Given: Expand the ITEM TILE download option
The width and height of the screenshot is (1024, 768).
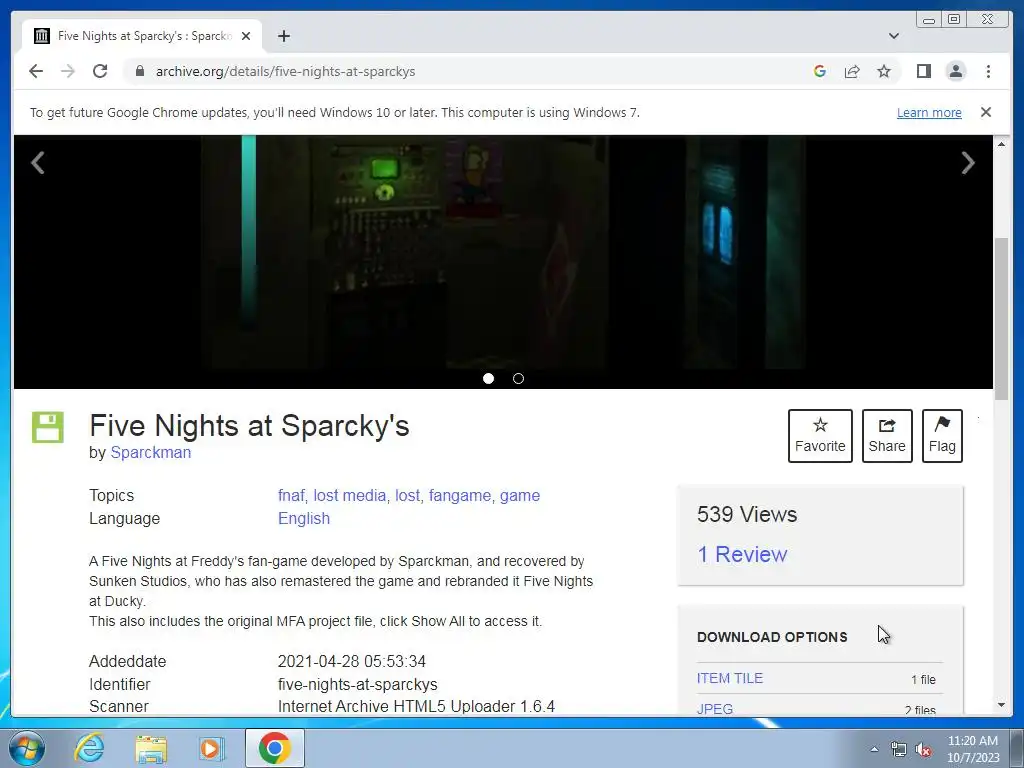Looking at the screenshot, I should click(729, 679).
